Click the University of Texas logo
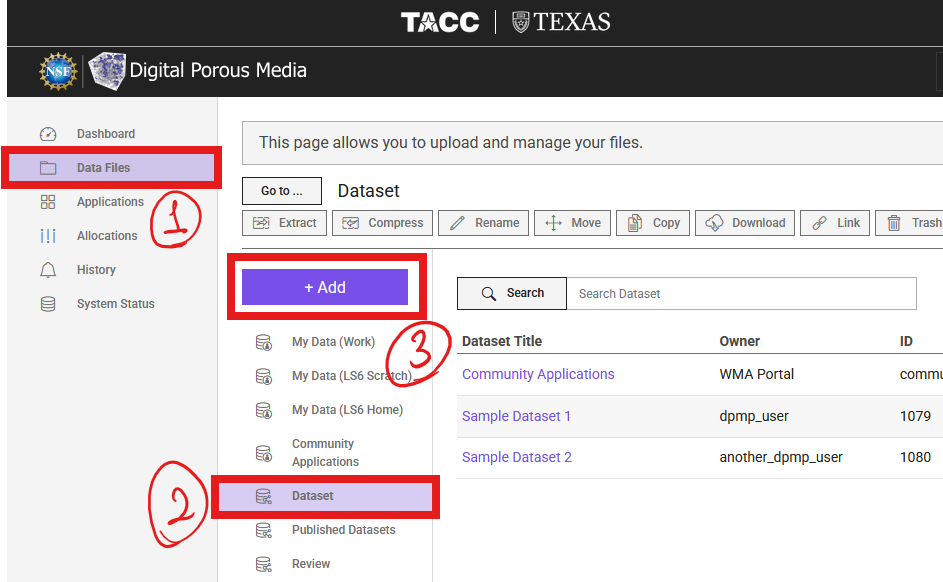943x582 pixels. point(561,22)
